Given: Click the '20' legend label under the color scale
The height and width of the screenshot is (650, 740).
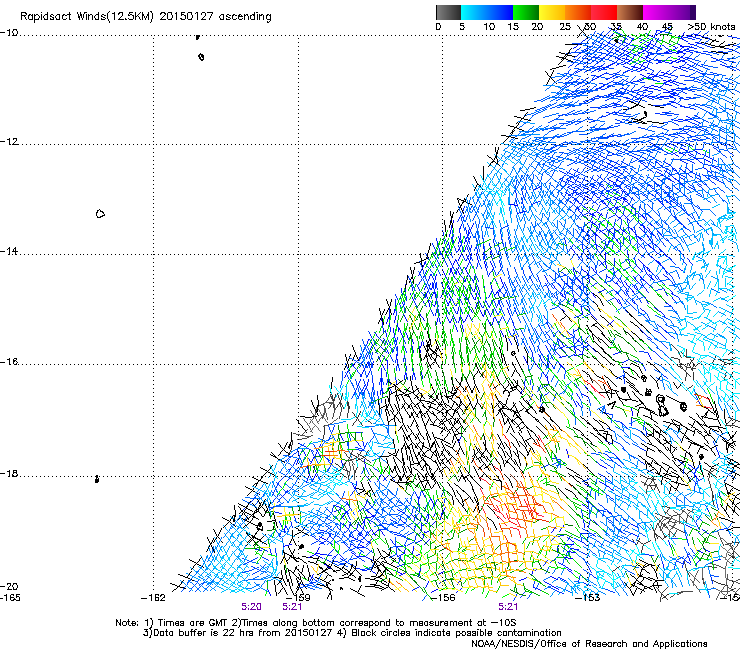Looking at the screenshot, I should coord(537,27).
